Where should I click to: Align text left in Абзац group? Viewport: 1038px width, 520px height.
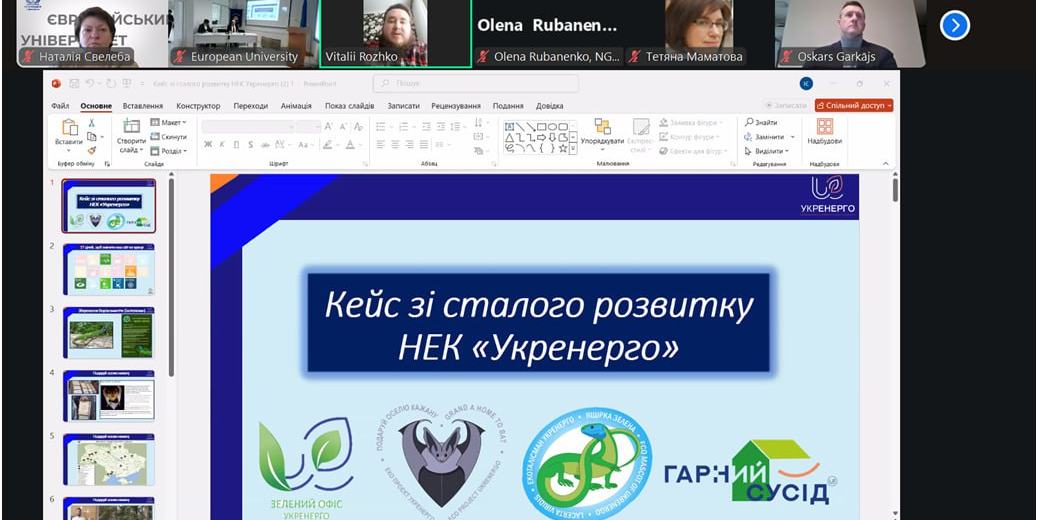(381, 144)
